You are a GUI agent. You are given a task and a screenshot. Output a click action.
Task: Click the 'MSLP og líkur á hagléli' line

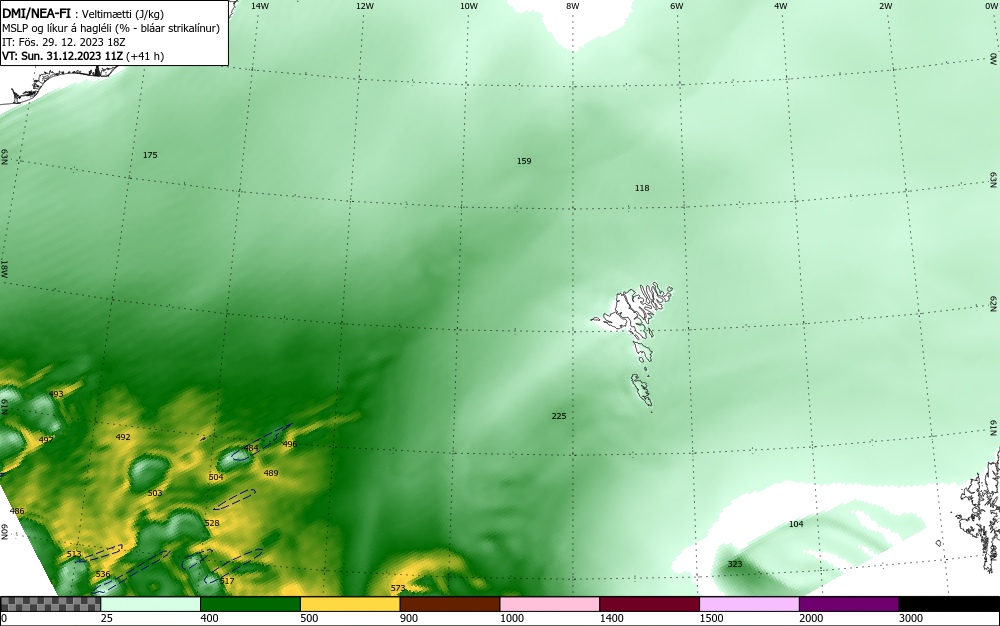click(x=111, y=28)
